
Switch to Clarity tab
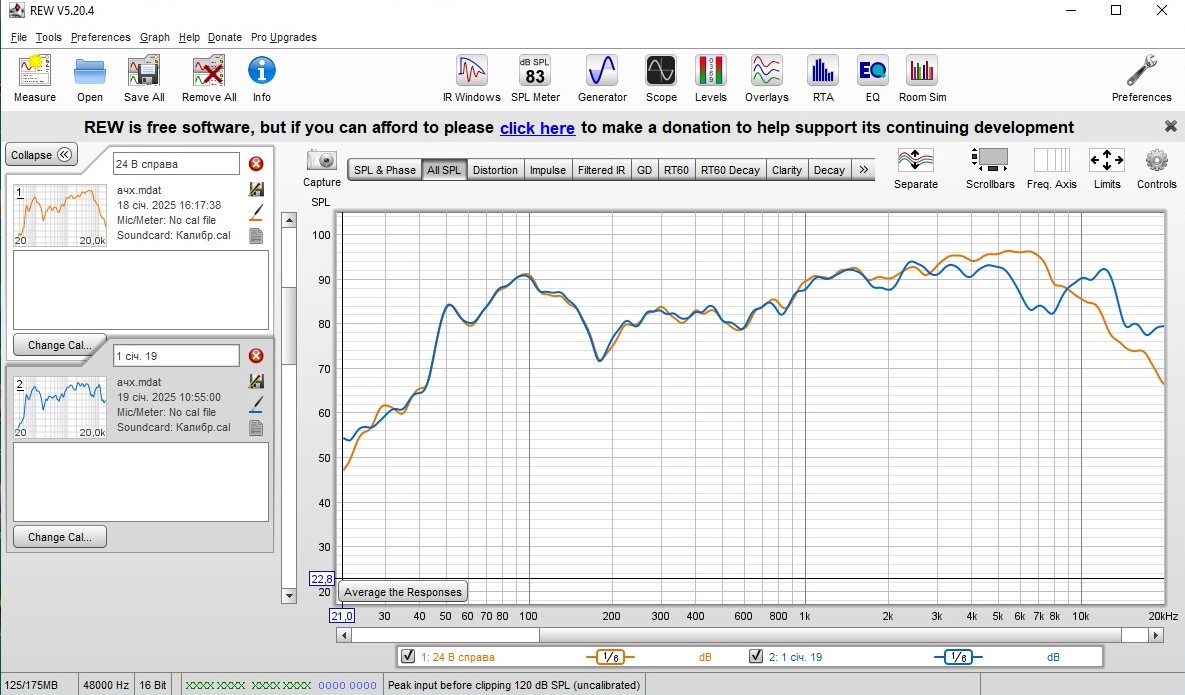point(787,170)
